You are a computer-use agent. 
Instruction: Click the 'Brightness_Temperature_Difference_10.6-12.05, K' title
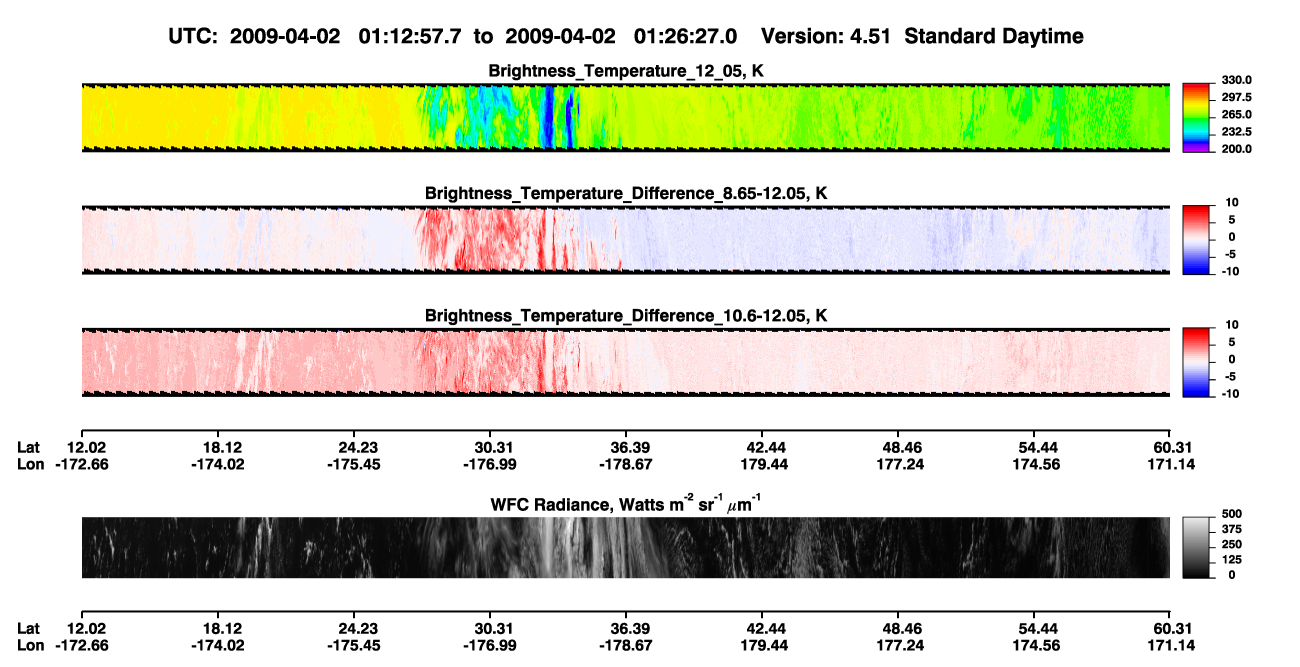click(x=626, y=315)
